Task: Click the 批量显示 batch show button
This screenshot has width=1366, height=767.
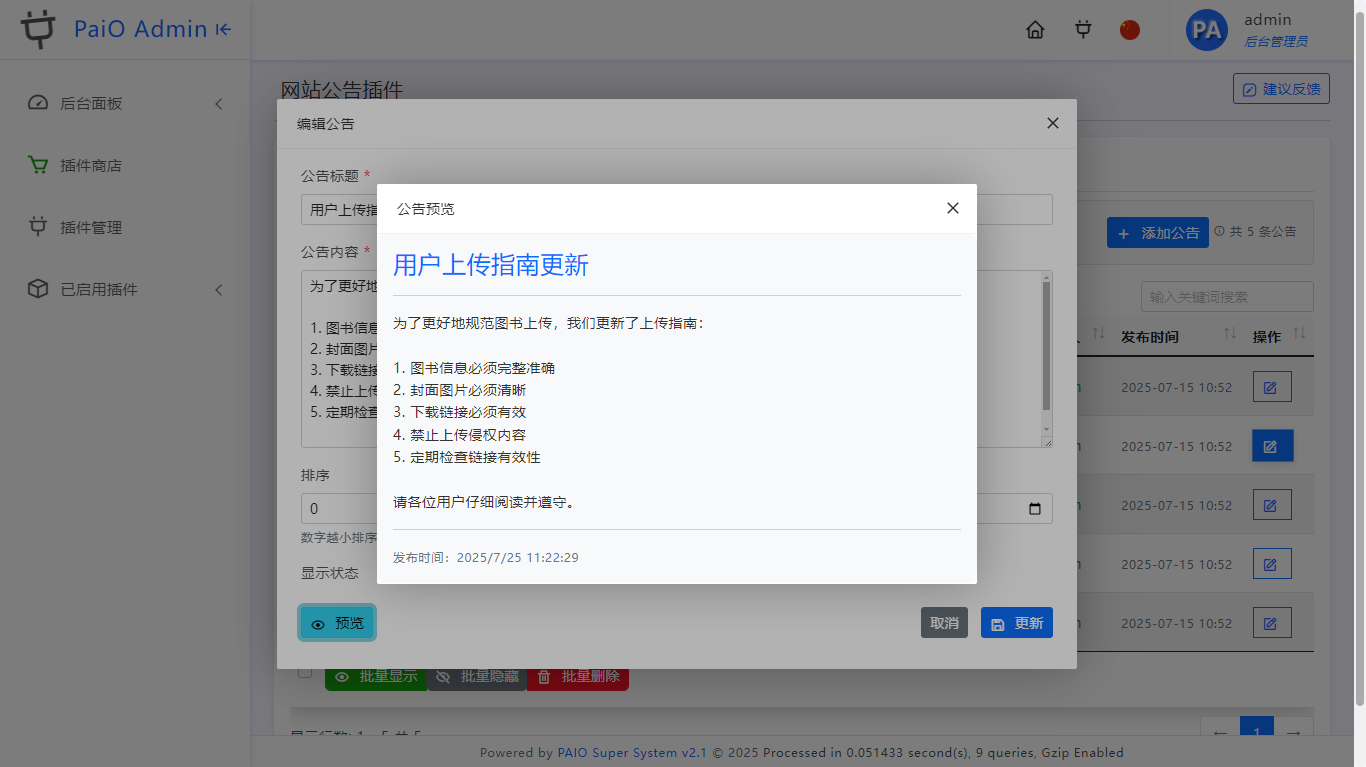Action: coord(376,677)
